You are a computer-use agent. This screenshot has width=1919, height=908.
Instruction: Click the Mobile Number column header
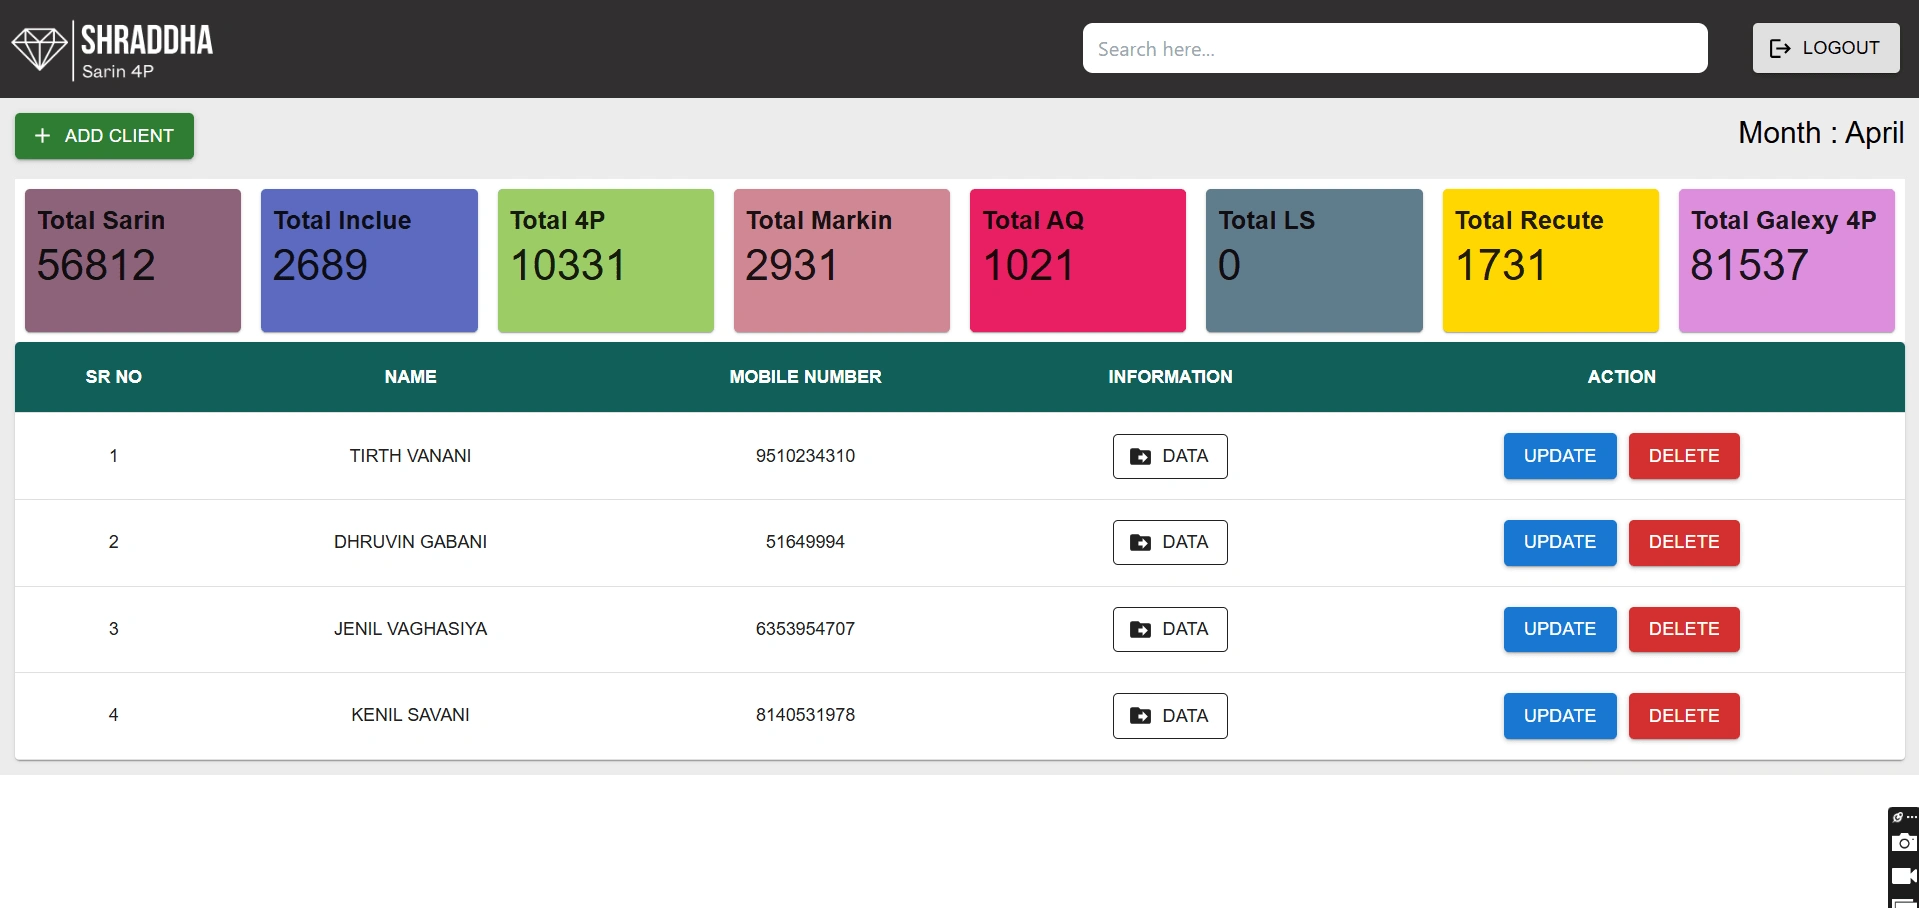tap(805, 377)
